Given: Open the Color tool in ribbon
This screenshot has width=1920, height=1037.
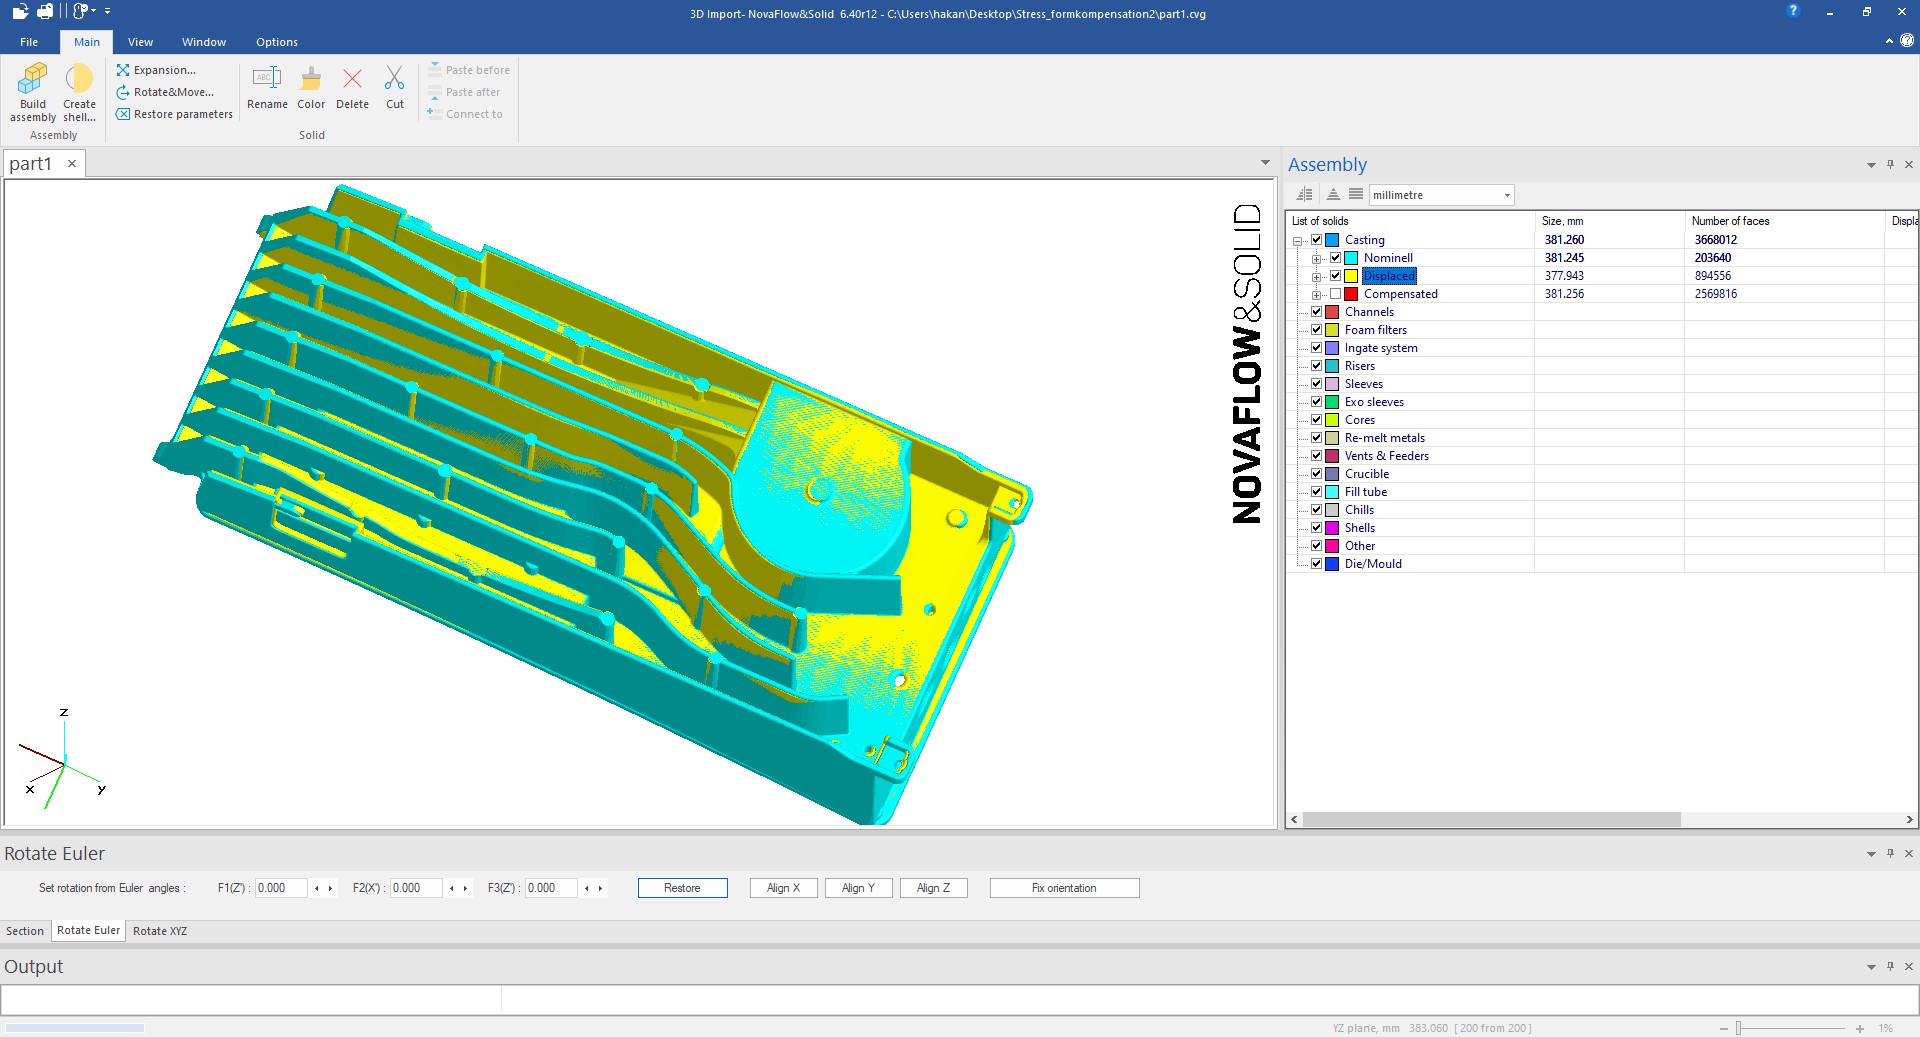Looking at the screenshot, I should click(311, 80).
